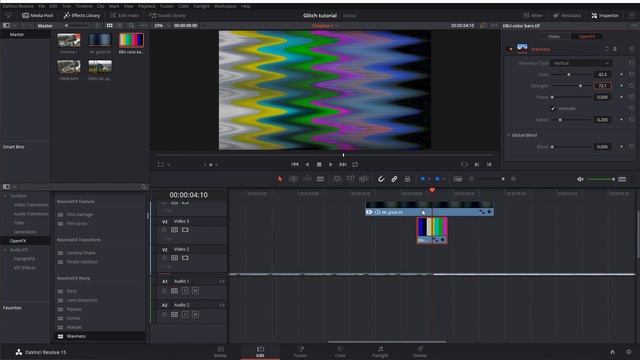640x360 pixels.
Task: Open the Edit Index panel
Action: (x=124, y=16)
